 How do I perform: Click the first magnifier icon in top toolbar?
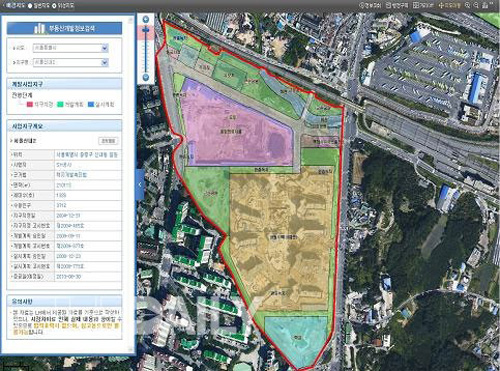(x=468, y=5)
